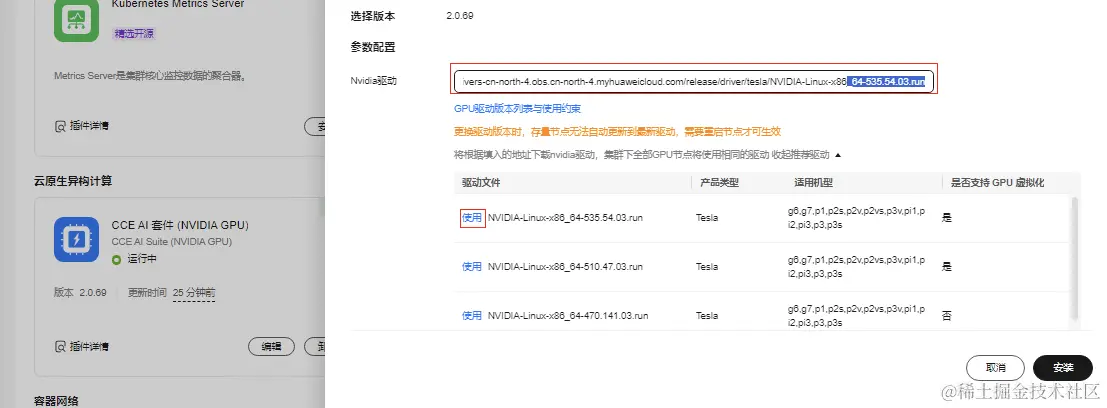Click the 精选开源 tag on Metrics Server
1107x408 pixels.
coord(133,33)
